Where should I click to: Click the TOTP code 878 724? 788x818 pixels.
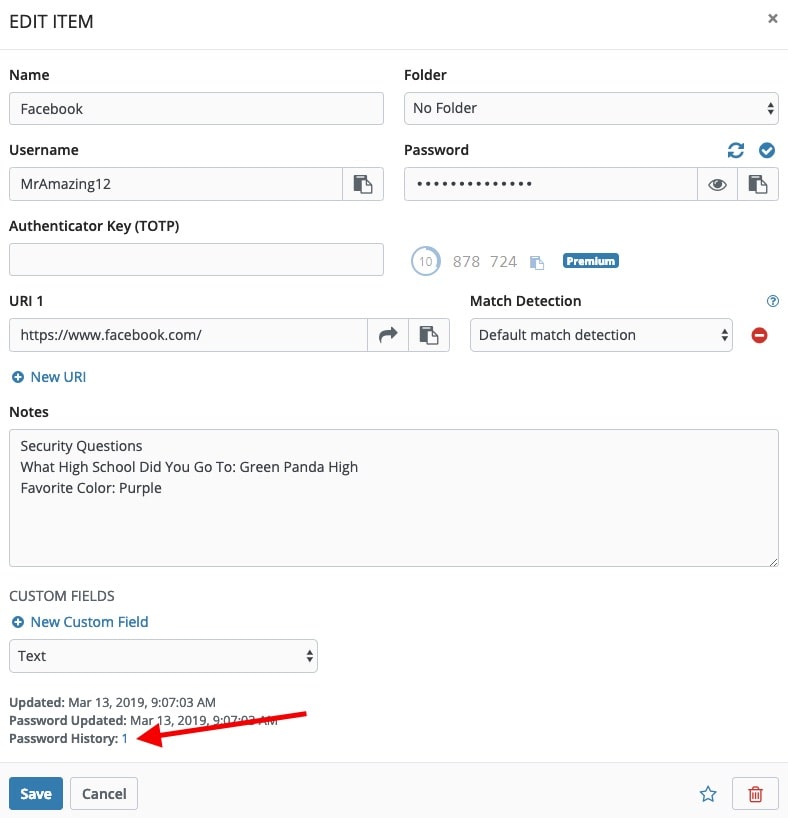(484, 261)
